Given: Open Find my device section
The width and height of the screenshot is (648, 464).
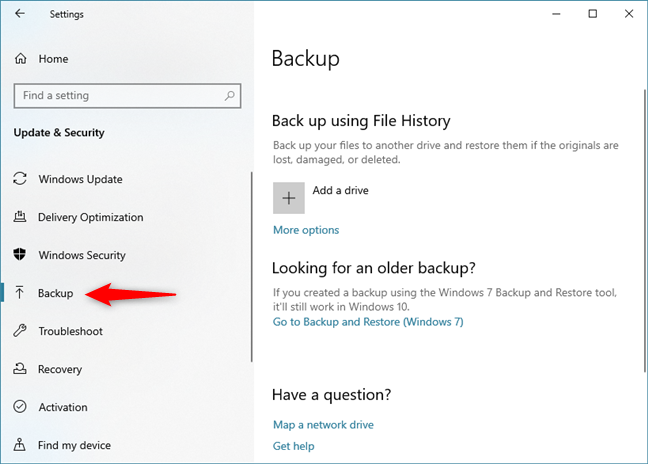Looking at the screenshot, I should click(74, 445).
